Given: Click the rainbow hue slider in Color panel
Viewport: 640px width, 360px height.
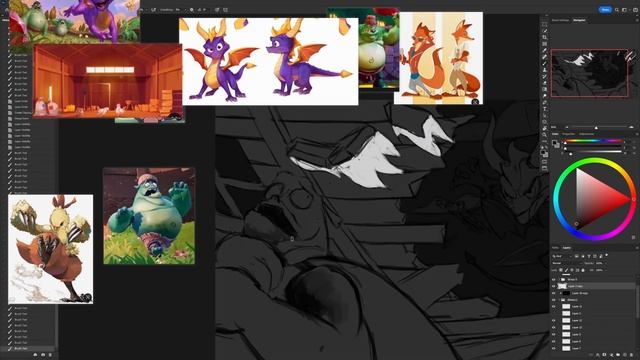Looking at the screenshot, I should click(x=593, y=141).
